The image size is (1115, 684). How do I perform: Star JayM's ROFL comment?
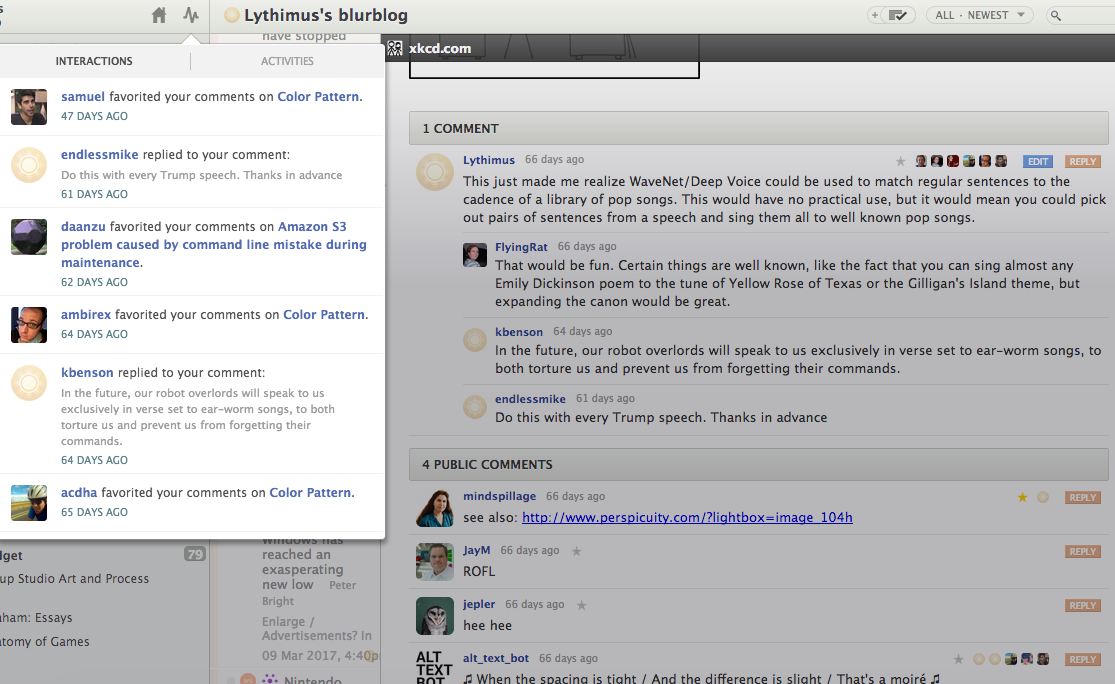point(577,551)
